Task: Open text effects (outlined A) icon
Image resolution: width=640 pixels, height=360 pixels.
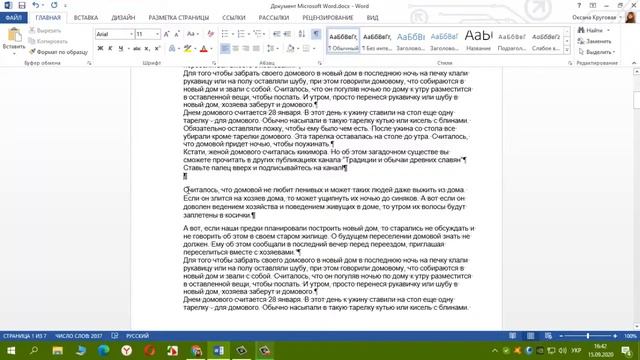Action: click(172, 49)
